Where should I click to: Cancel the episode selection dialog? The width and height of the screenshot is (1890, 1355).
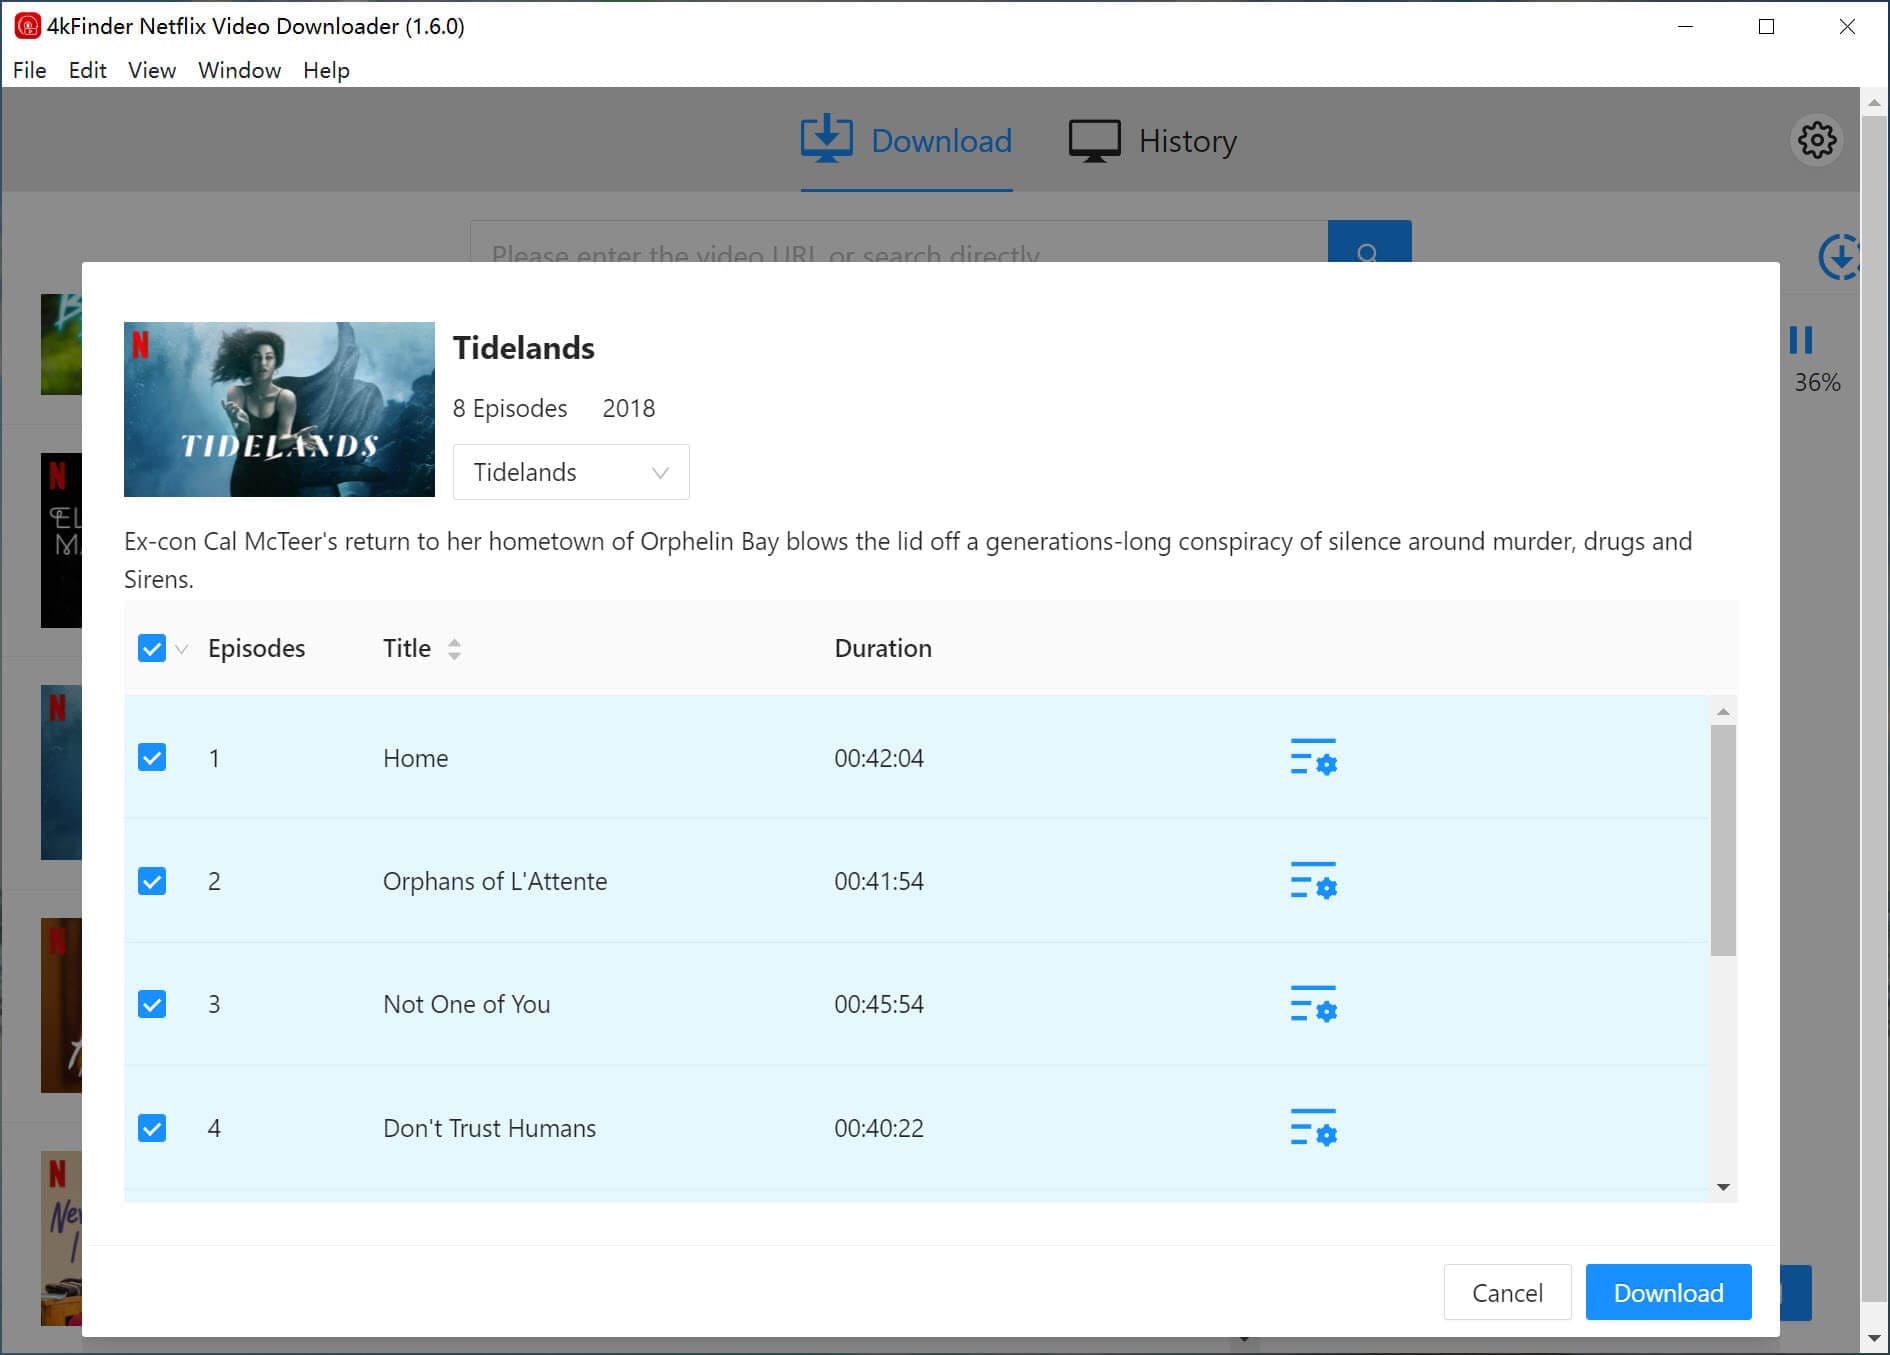1506,1292
